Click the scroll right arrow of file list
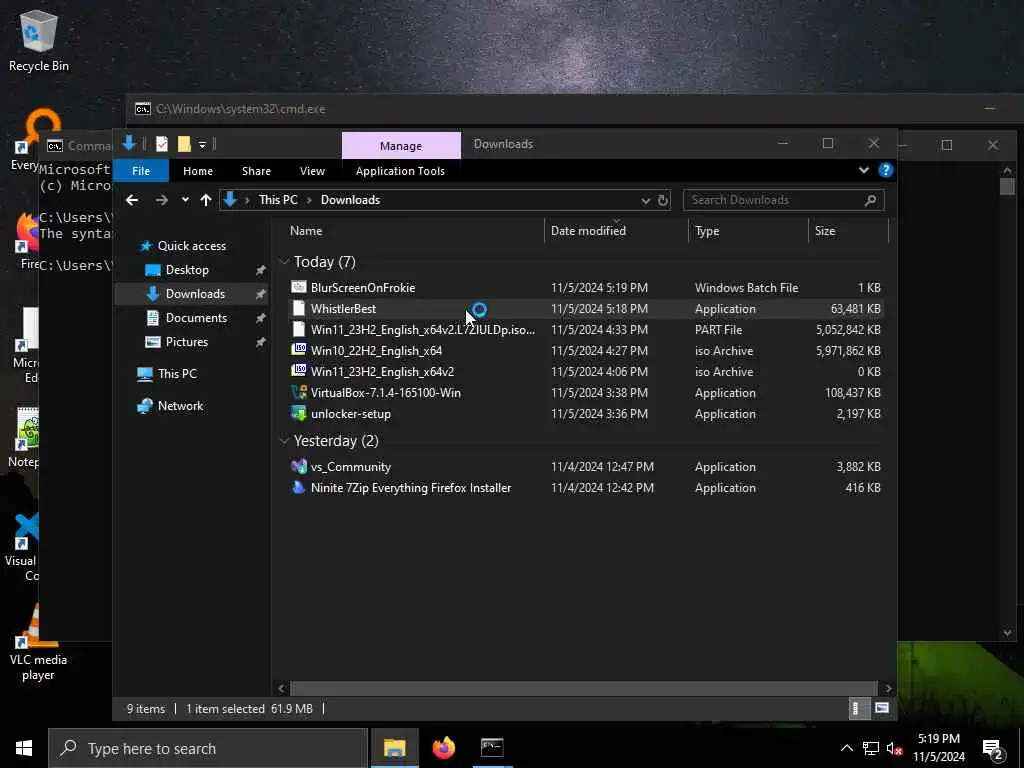Viewport: 1024px width, 768px height. pyautogui.click(x=888, y=688)
